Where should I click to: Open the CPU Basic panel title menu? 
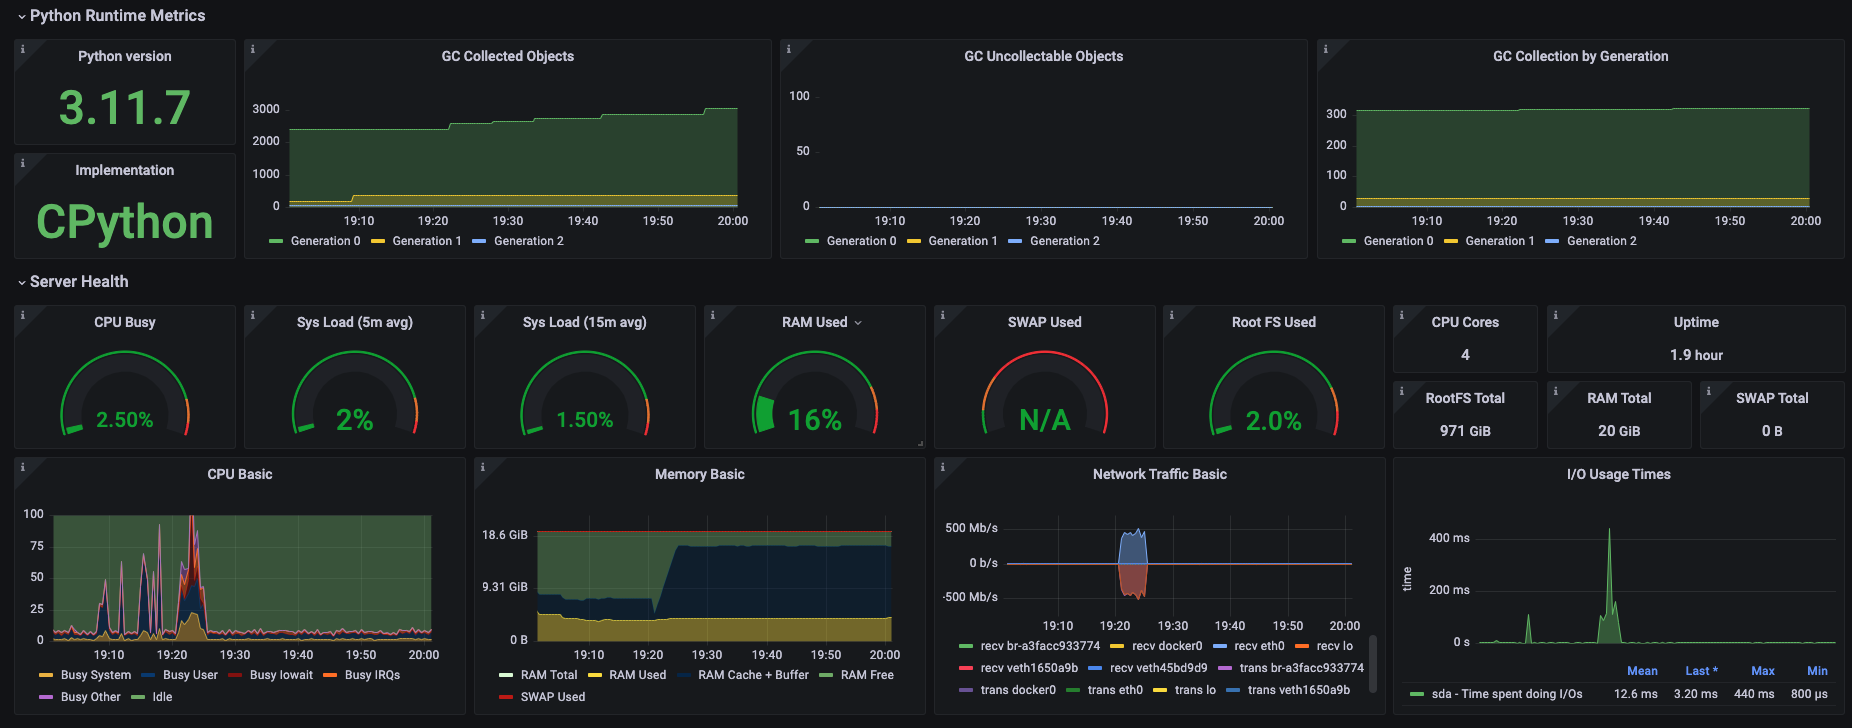[239, 474]
